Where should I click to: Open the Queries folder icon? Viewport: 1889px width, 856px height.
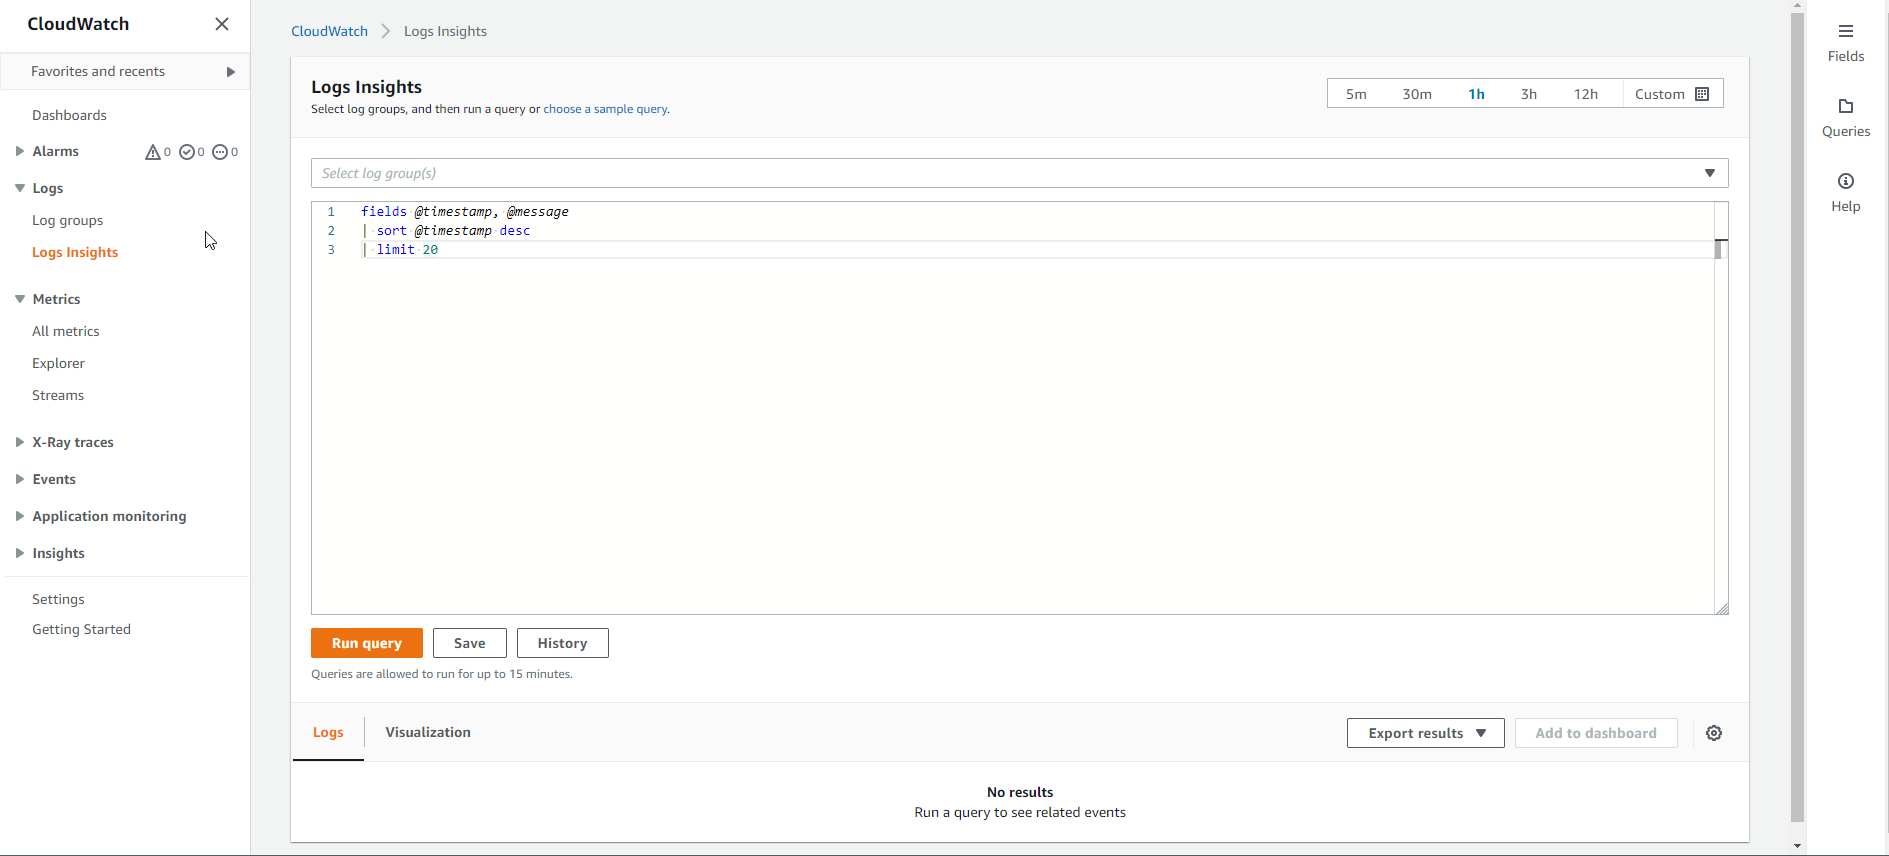pos(1845,107)
